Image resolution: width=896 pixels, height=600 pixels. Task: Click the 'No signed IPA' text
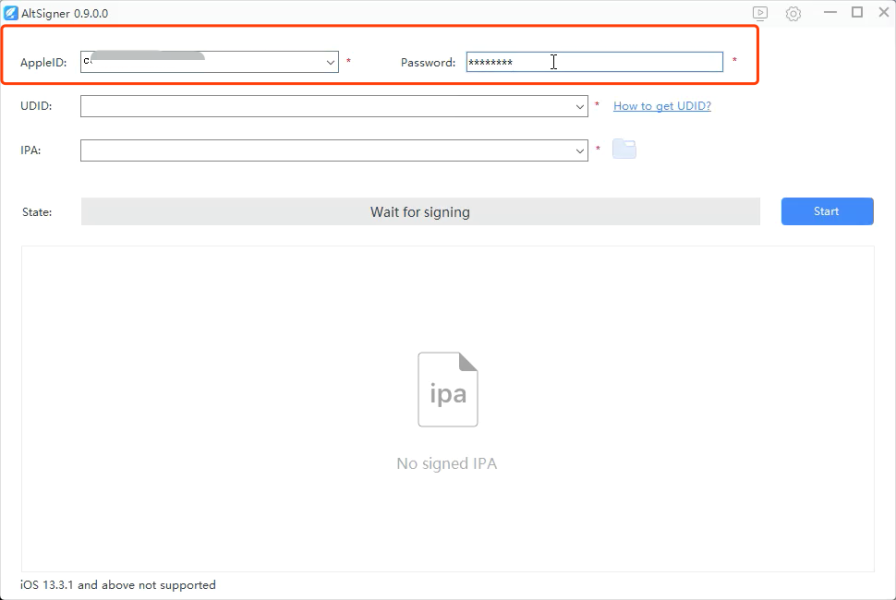(447, 464)
